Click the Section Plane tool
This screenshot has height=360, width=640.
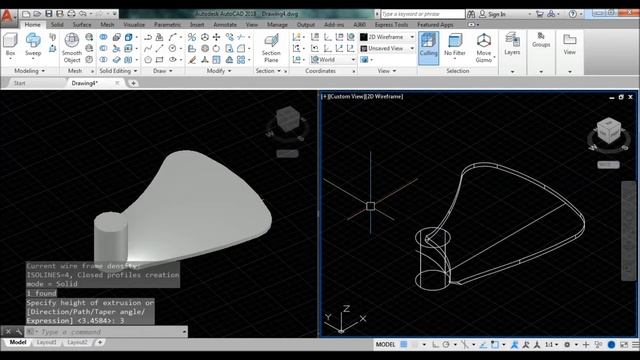[271, 48]
